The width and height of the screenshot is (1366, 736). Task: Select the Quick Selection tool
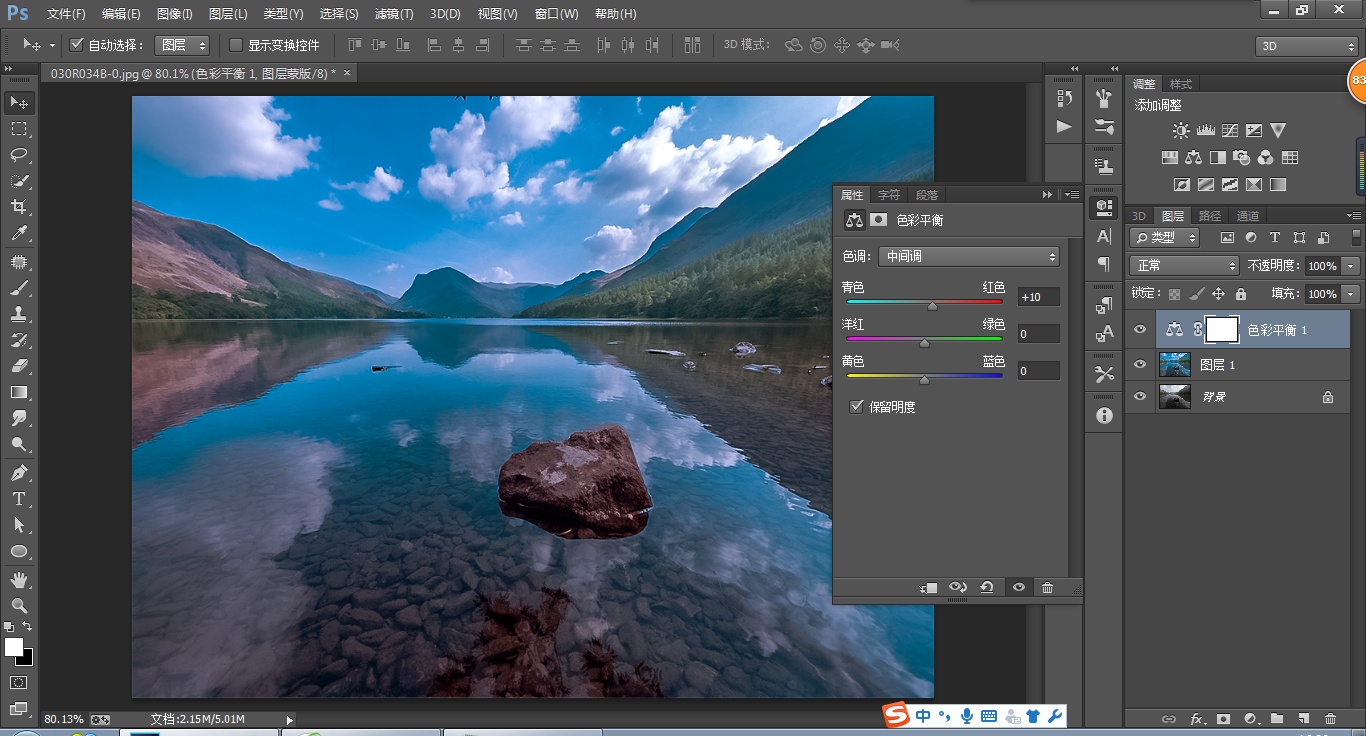[19, 181]
